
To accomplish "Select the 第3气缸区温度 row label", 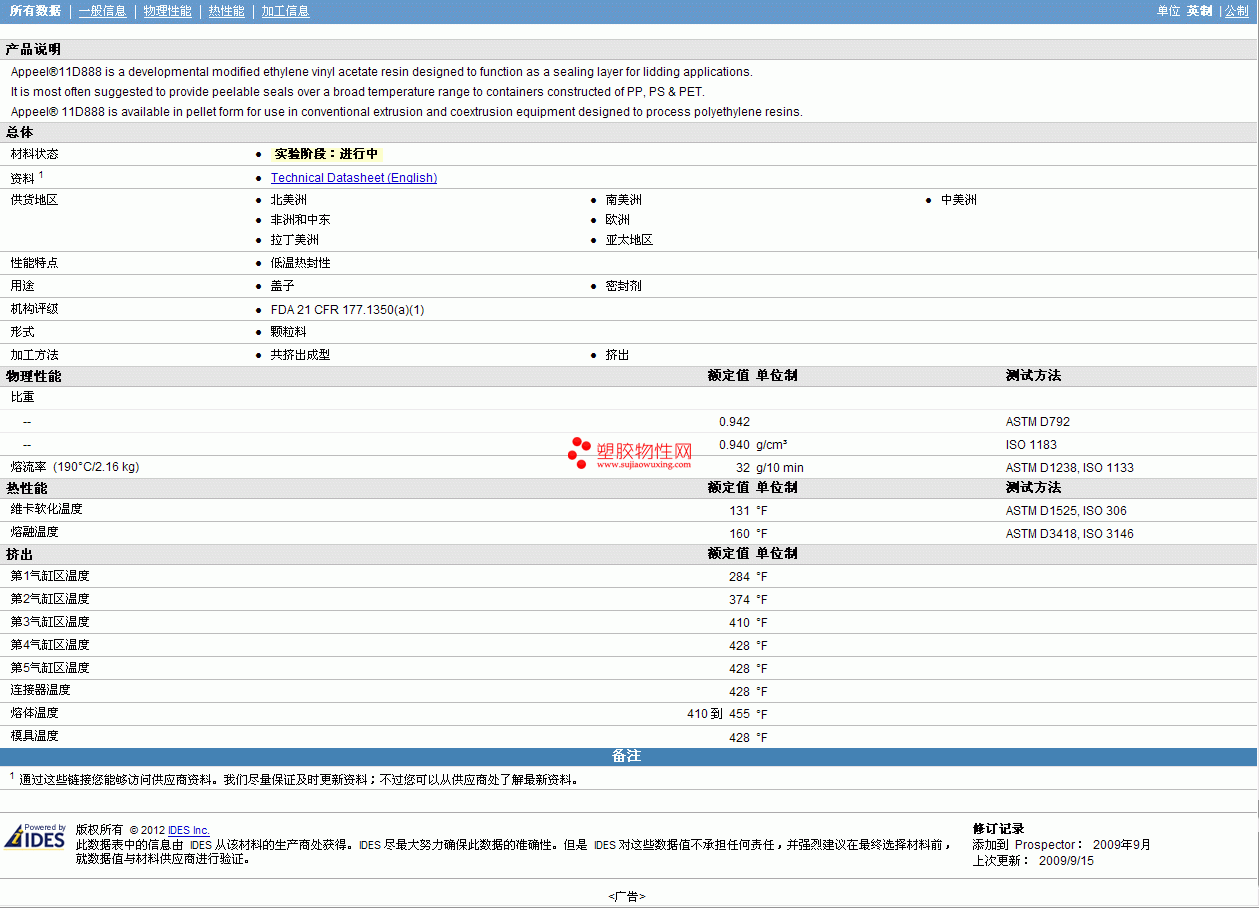I will click(50, 622).
